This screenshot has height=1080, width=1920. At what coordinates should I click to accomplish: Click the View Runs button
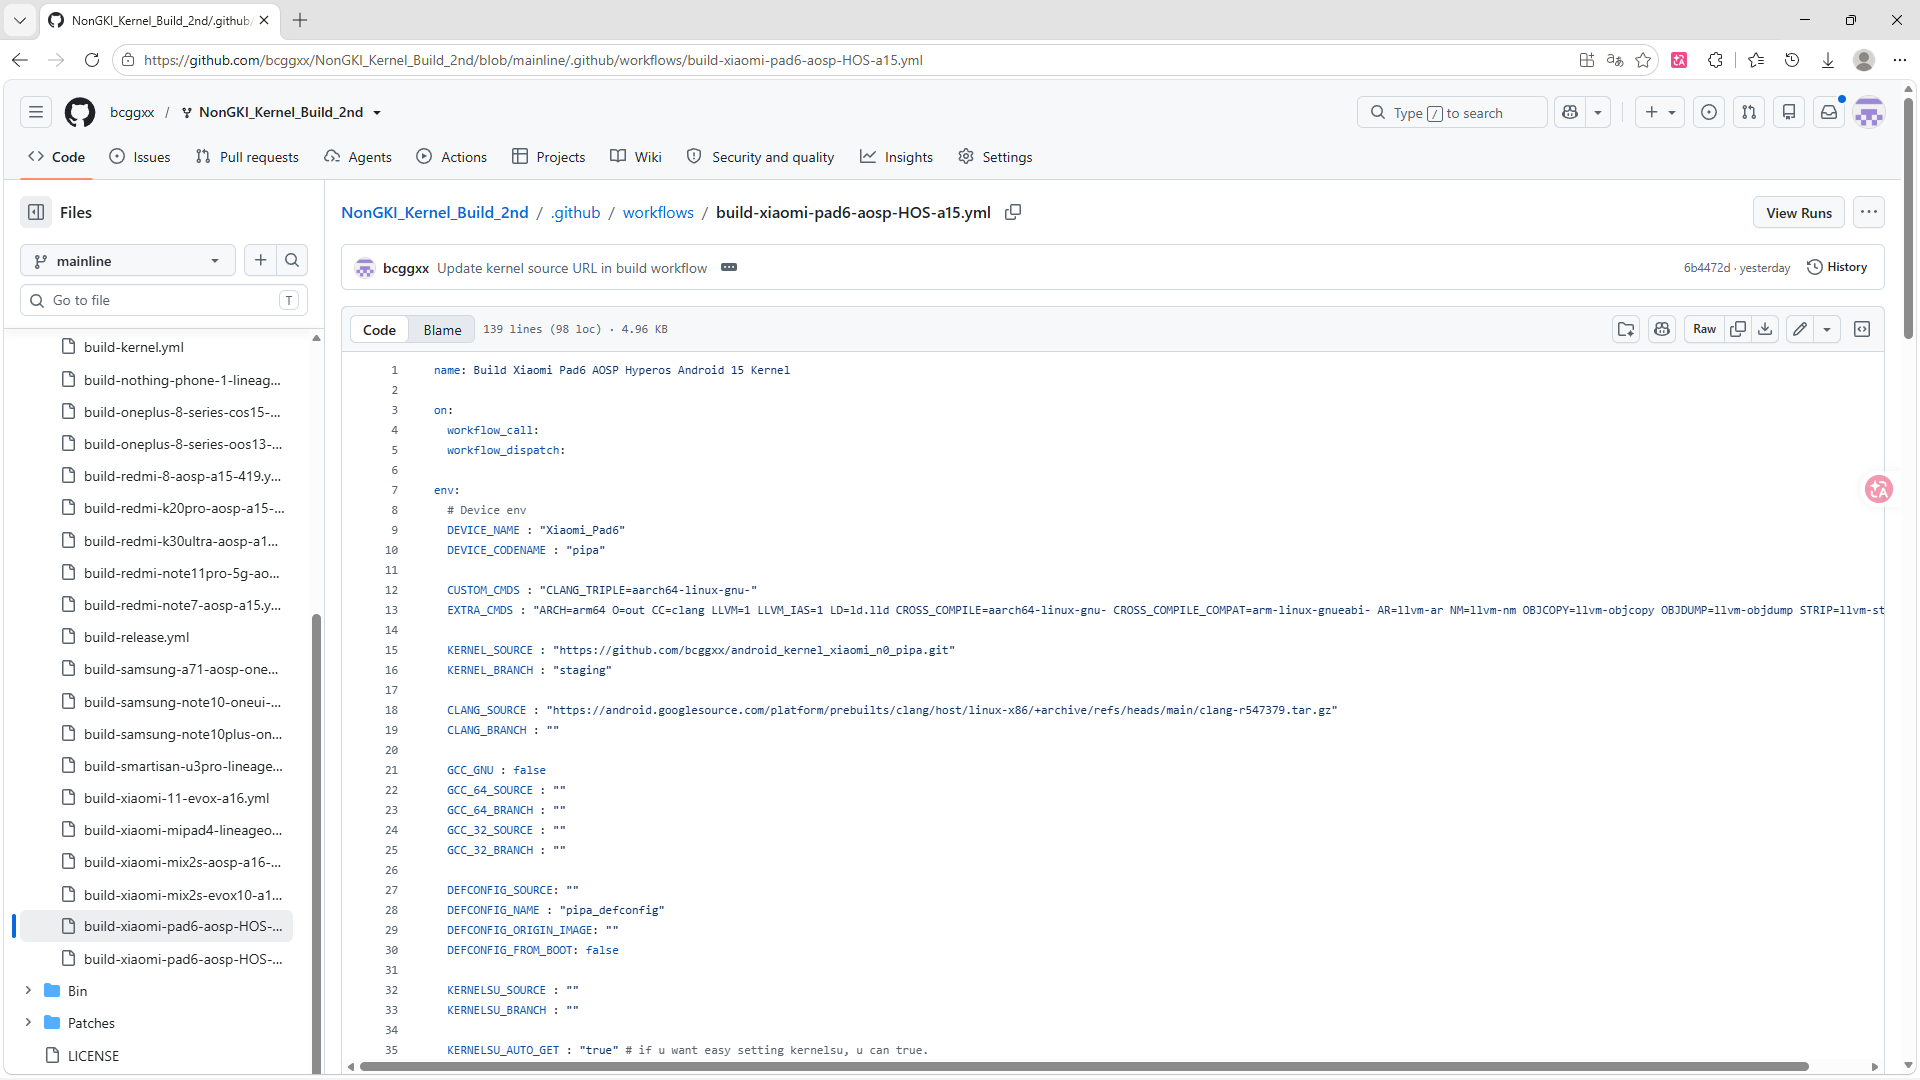click(x=1799, y=212)
